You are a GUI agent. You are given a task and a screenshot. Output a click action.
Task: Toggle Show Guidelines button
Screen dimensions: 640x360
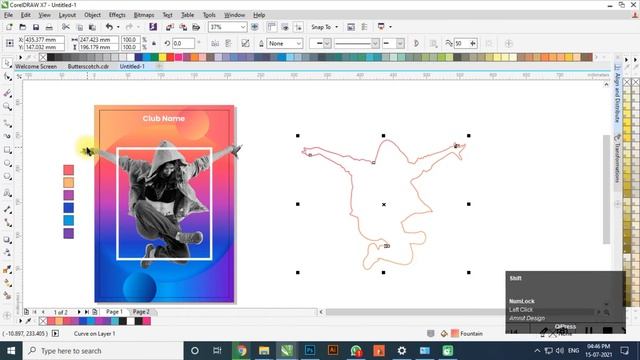(298, 27)
